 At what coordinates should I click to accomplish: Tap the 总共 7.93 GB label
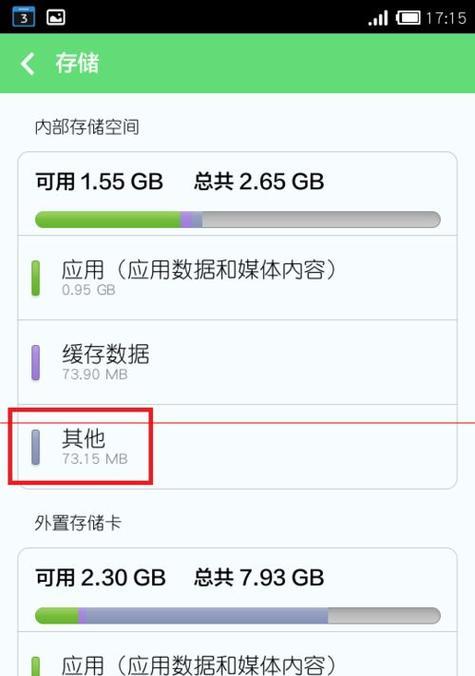[x=259, y=577]
